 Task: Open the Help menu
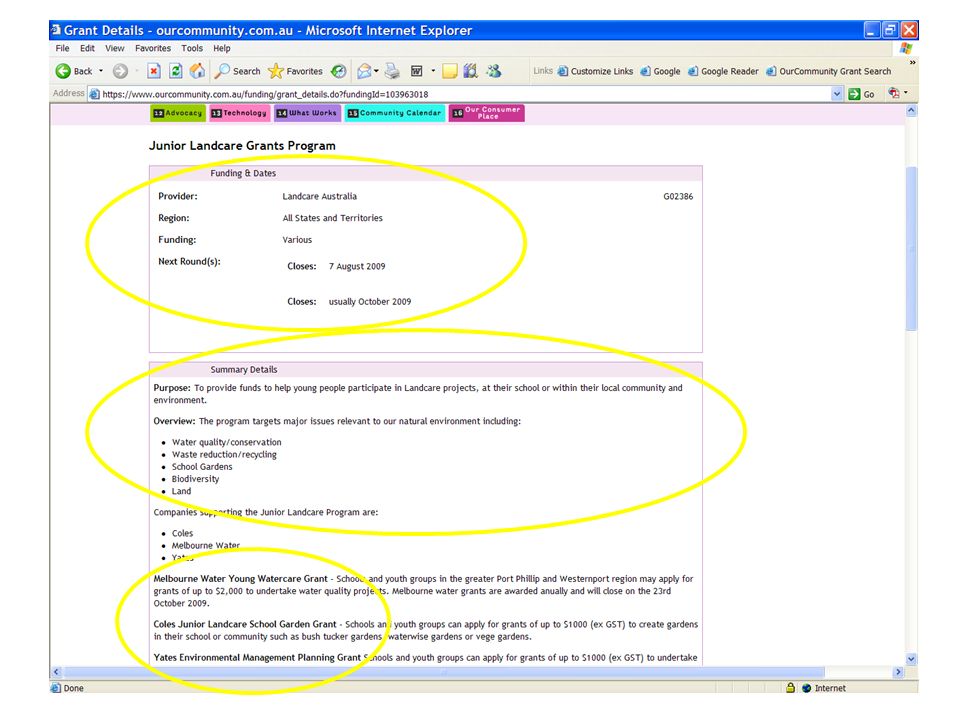coord(222,48)
